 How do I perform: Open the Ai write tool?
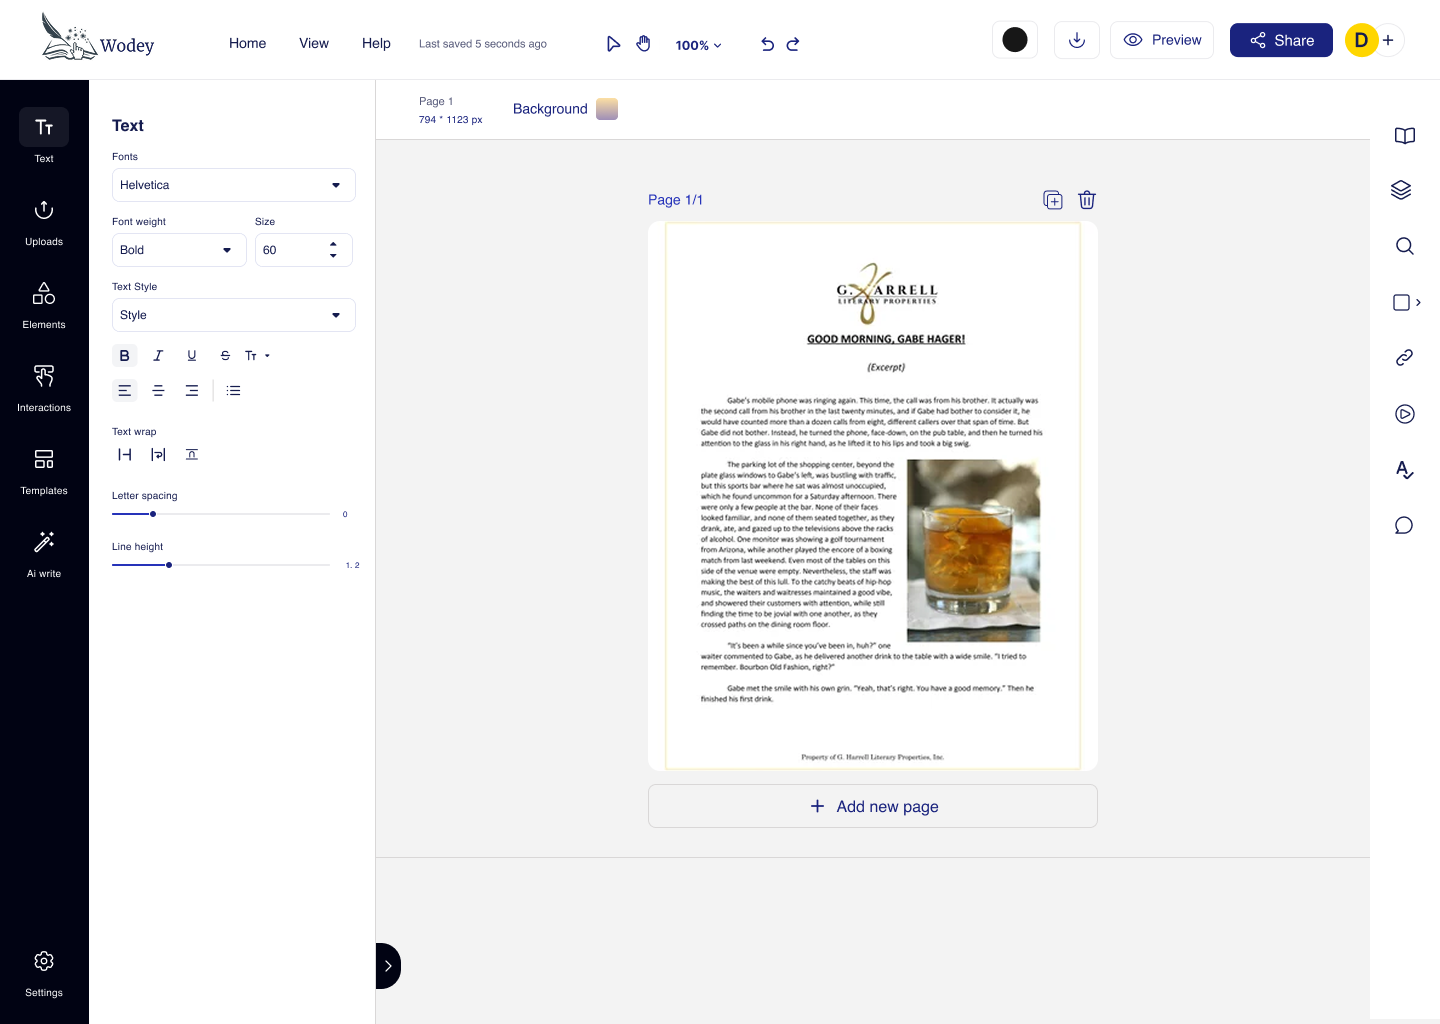[x=44, y=554]
